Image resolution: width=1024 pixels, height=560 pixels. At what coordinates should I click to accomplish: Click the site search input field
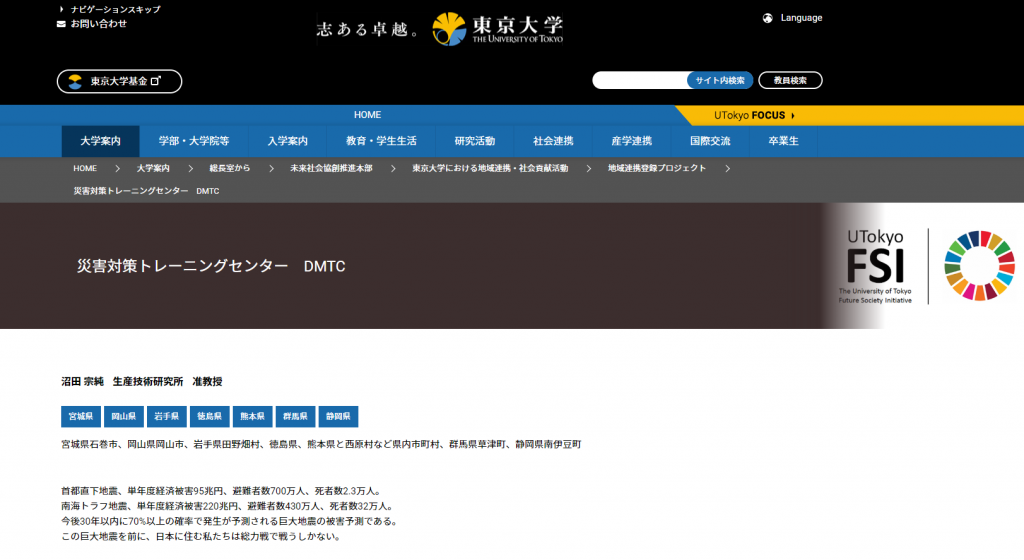639,80
